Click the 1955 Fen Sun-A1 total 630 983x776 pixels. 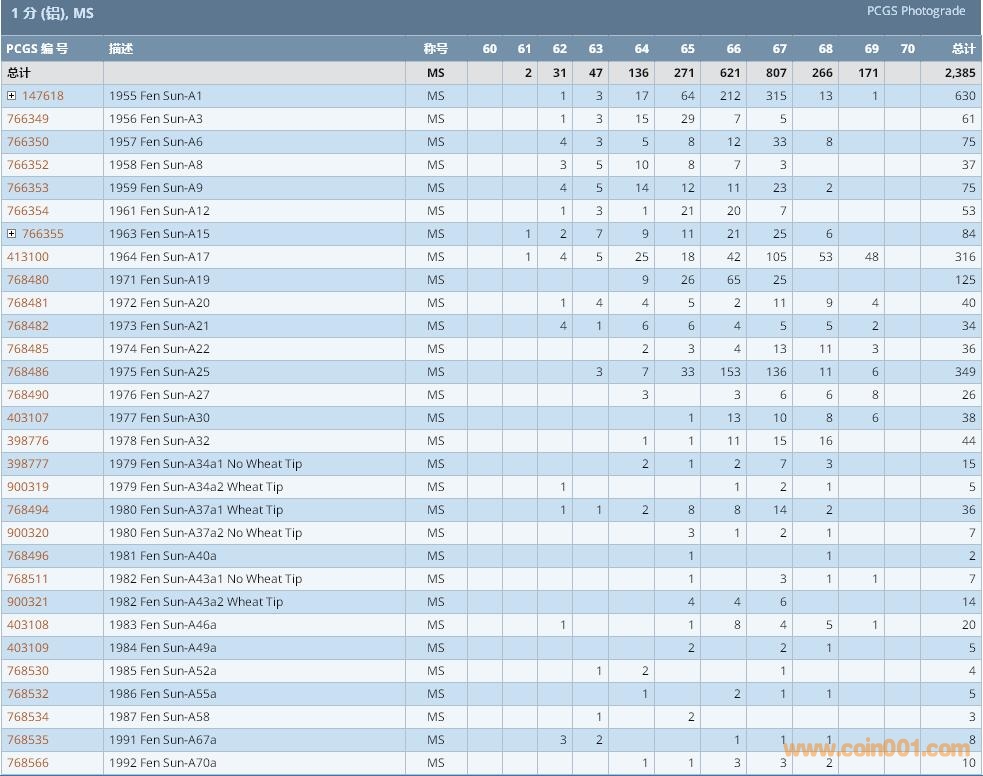click(964, 96)
